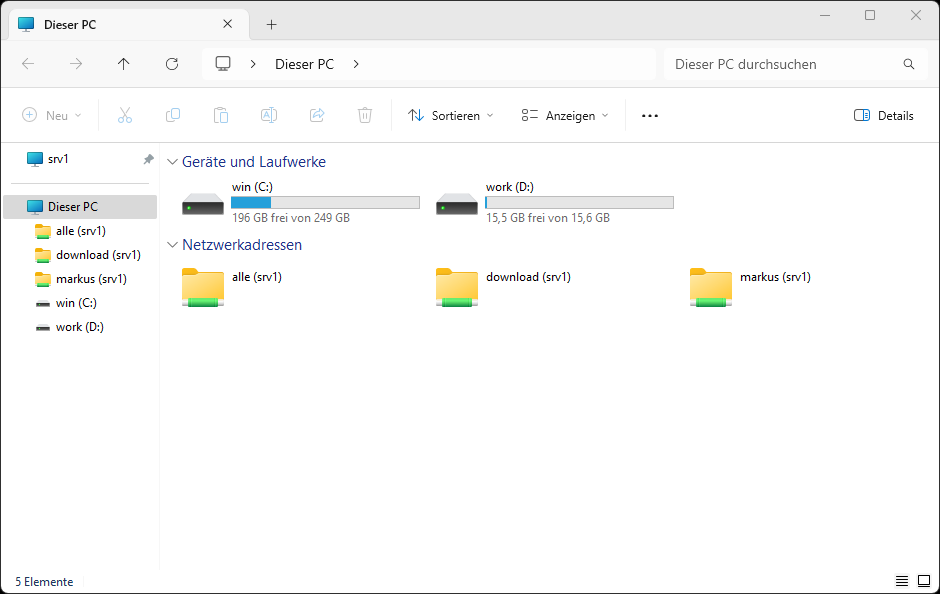Open the Neu dropdown menu
Screen dimensions: 940x594
[52, 116]
